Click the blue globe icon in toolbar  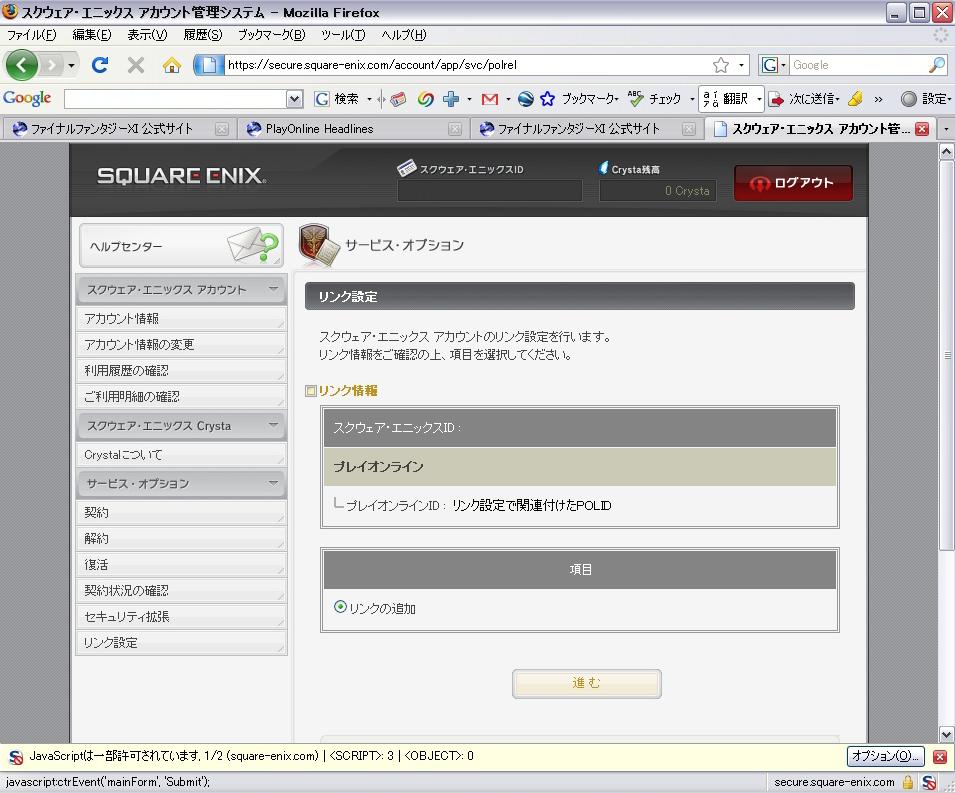pyautogui.click(x=526, y=99)
